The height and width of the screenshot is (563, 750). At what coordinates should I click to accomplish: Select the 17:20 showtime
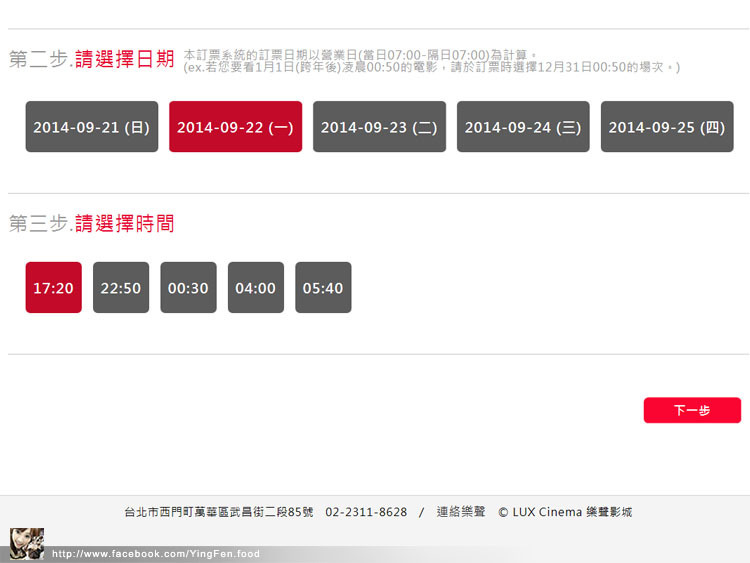coord(54,287)
